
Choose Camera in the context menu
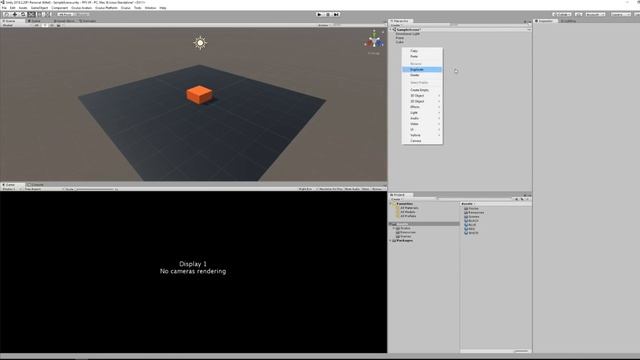pos(422,141)
